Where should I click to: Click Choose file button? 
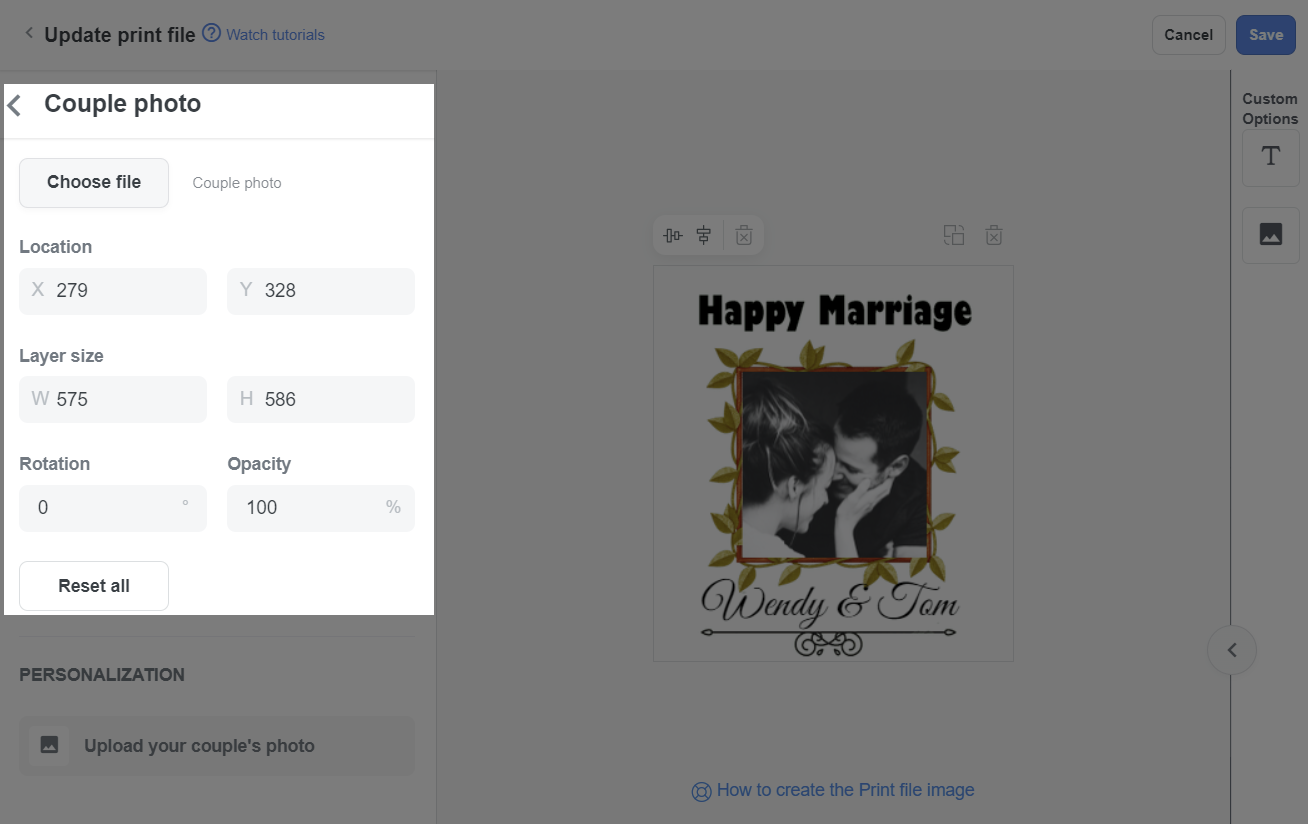coord(94,183)
